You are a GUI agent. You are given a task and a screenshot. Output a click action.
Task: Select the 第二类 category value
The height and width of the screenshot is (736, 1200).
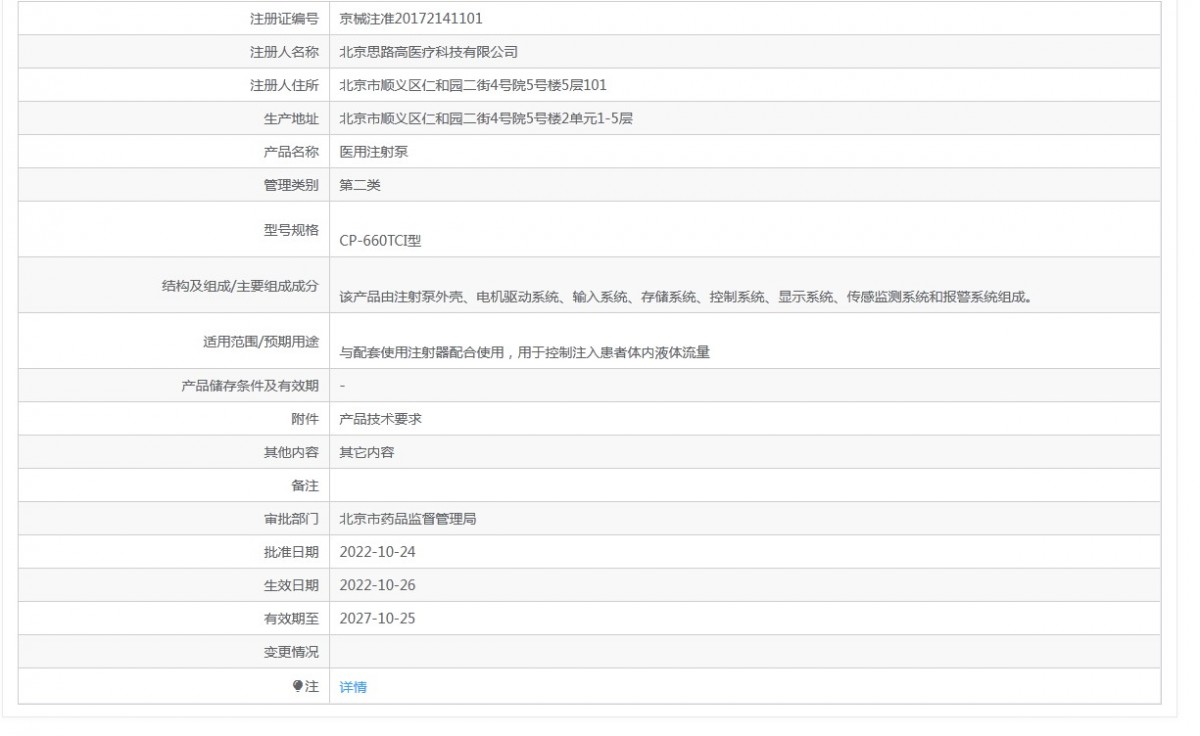(360, 185)
